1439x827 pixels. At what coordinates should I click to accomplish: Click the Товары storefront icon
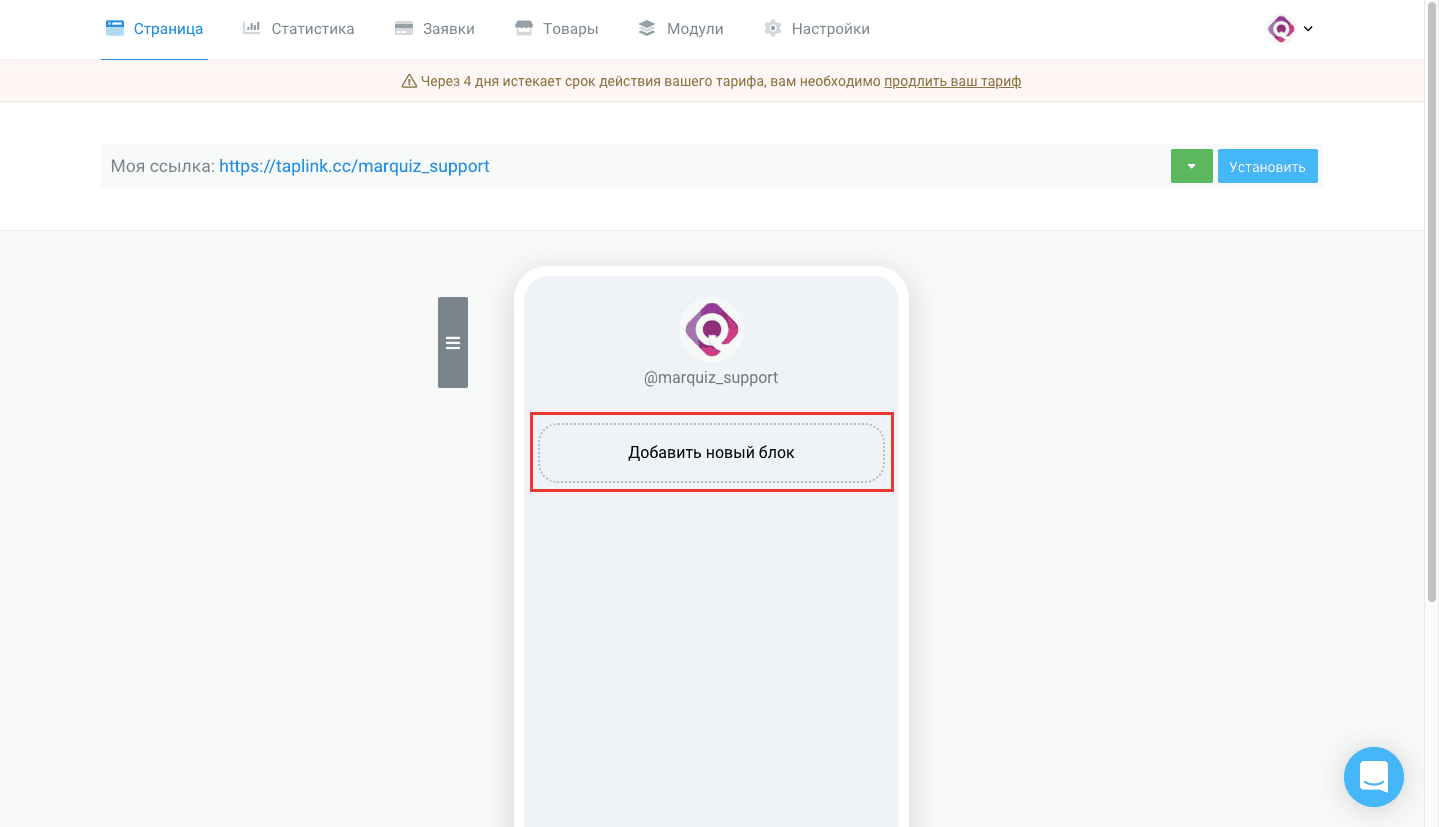[x=524, y=29]
